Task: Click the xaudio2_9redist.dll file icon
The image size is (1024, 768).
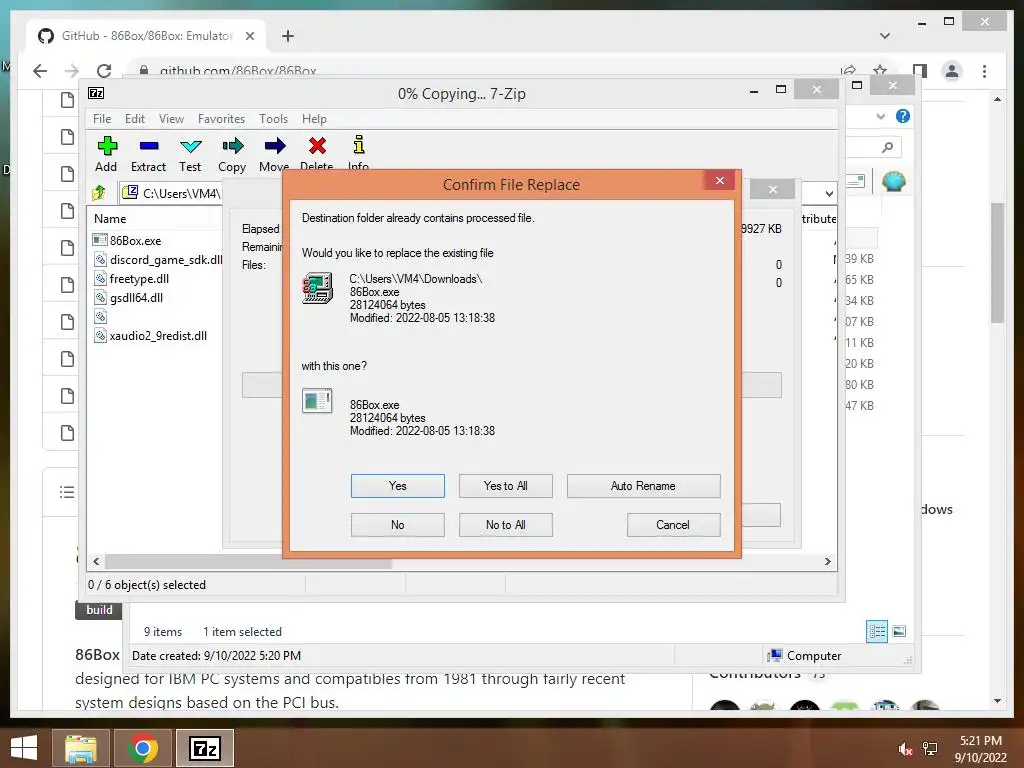Action: tap(100, 336)
